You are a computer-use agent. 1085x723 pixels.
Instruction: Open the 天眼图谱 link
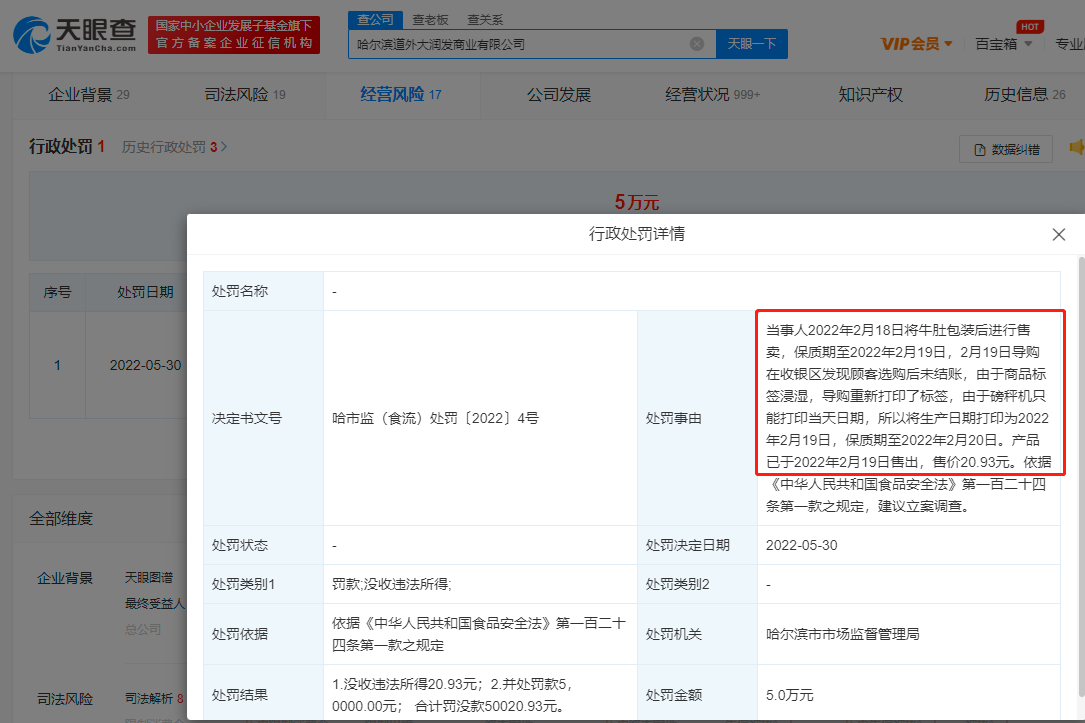tap(148, 578)
